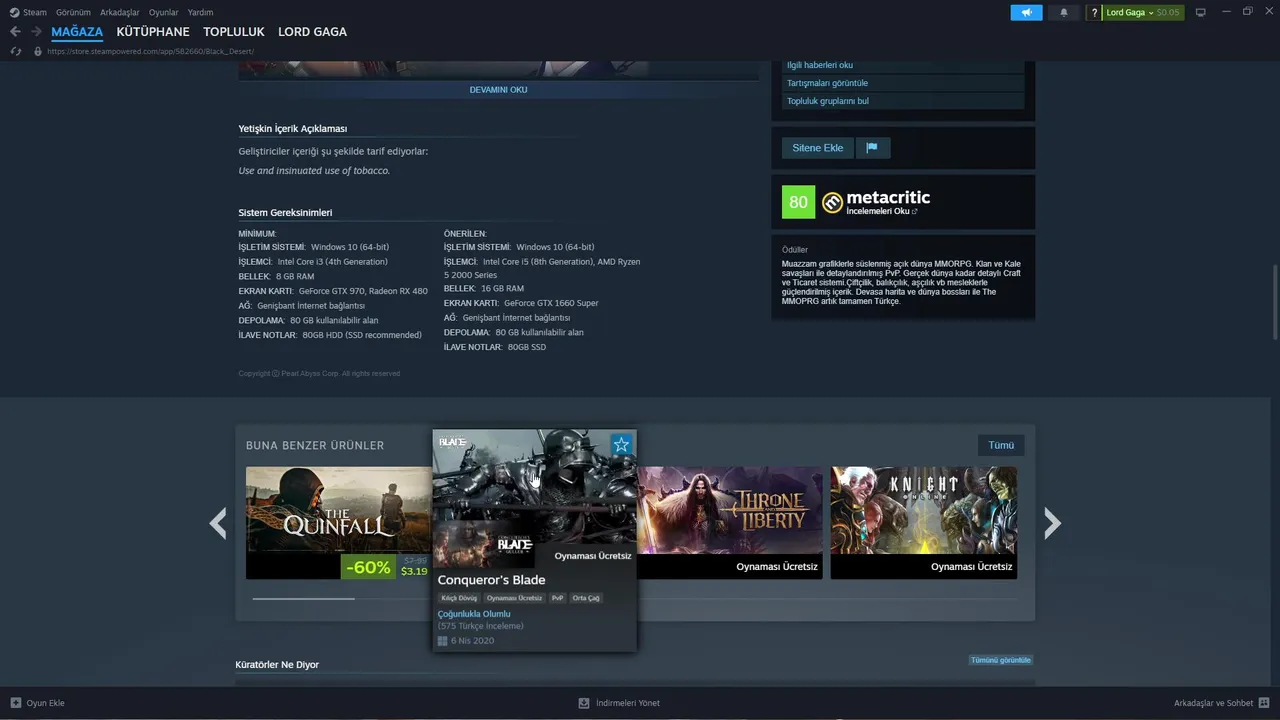The height and width of the screenshot is (720, 1280).
Task: Open the İlgili haberleri oku link
Action: [x=820, y=65]
